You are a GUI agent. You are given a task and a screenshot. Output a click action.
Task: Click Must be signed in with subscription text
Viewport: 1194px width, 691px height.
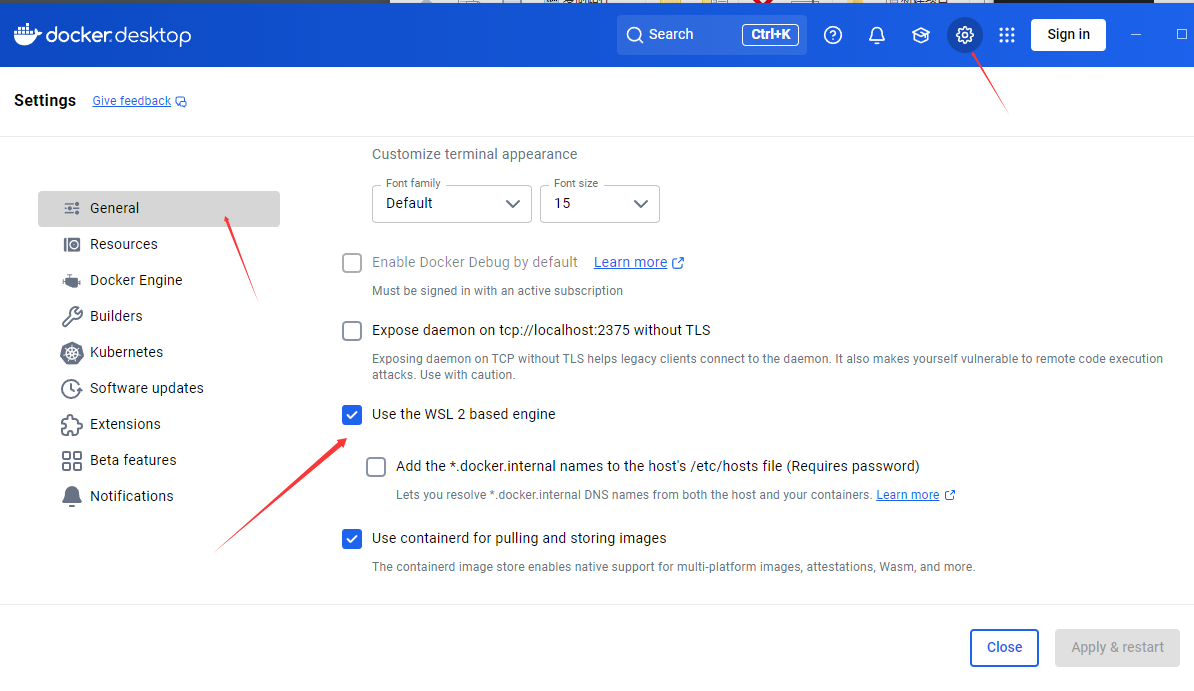497,291
